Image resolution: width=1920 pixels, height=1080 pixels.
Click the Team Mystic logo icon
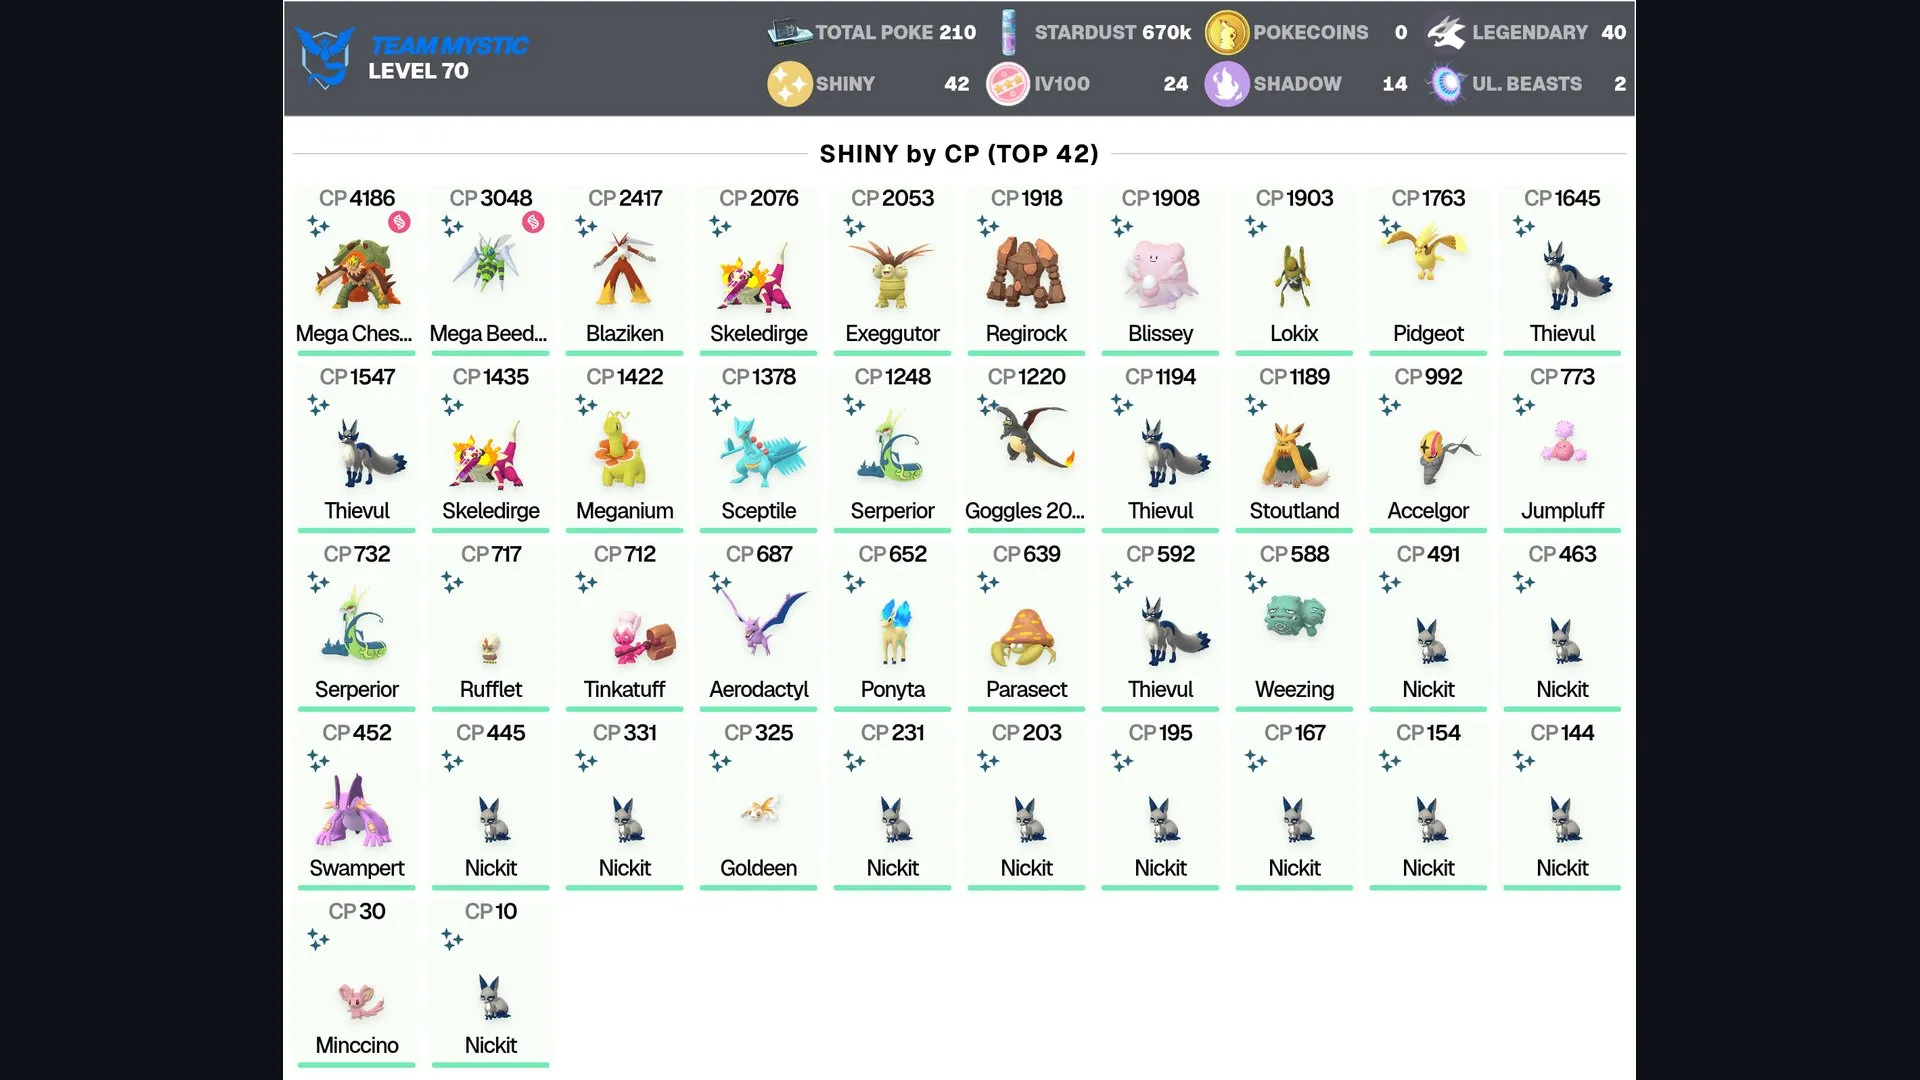coord(326,57)
